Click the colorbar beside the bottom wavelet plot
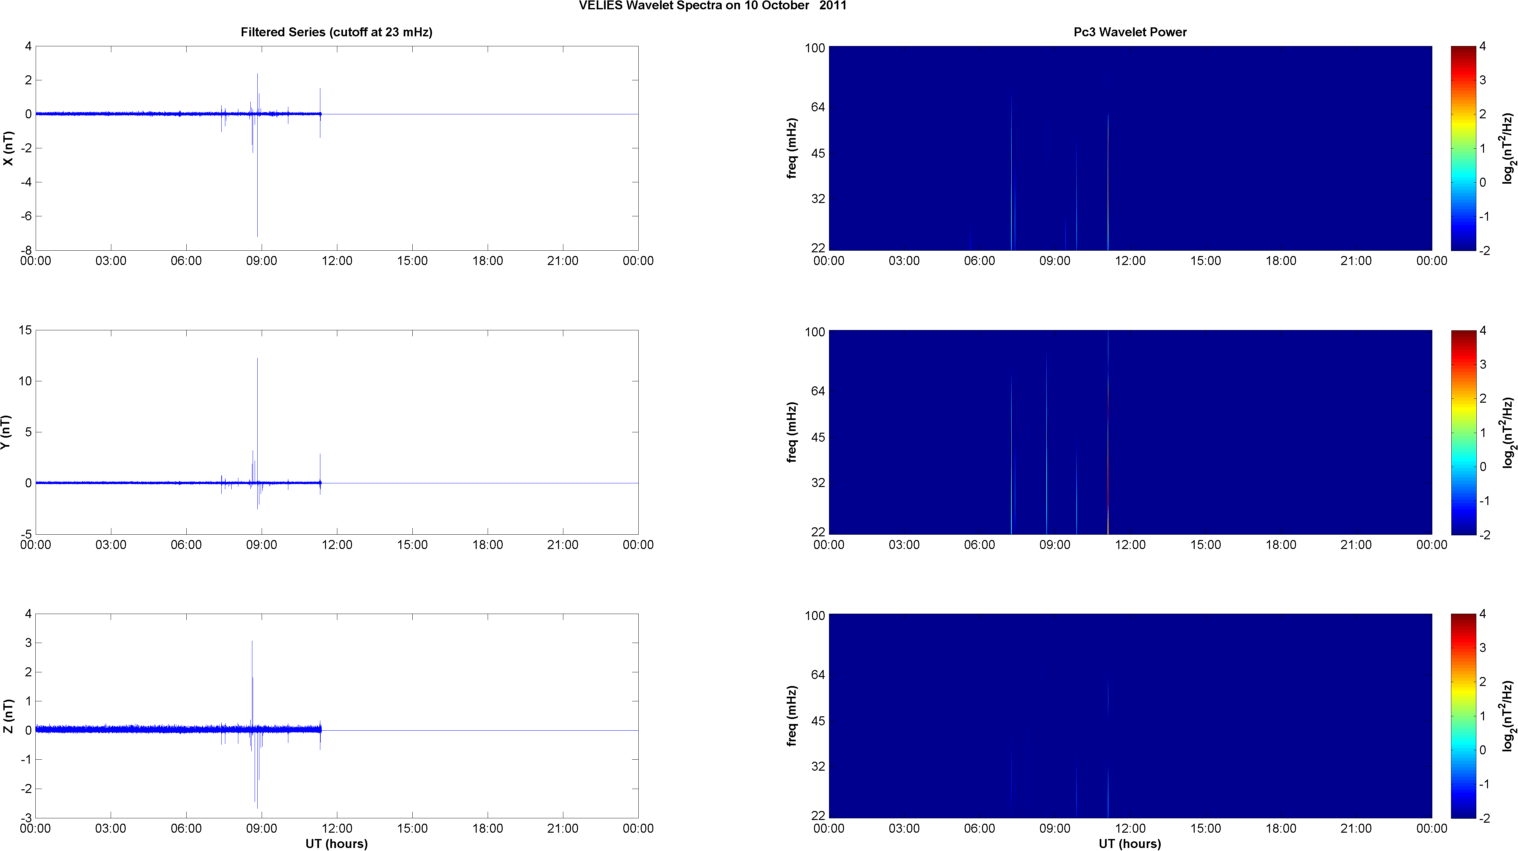Viewport: 1518px width, 851px height. tap(1463, 716)
